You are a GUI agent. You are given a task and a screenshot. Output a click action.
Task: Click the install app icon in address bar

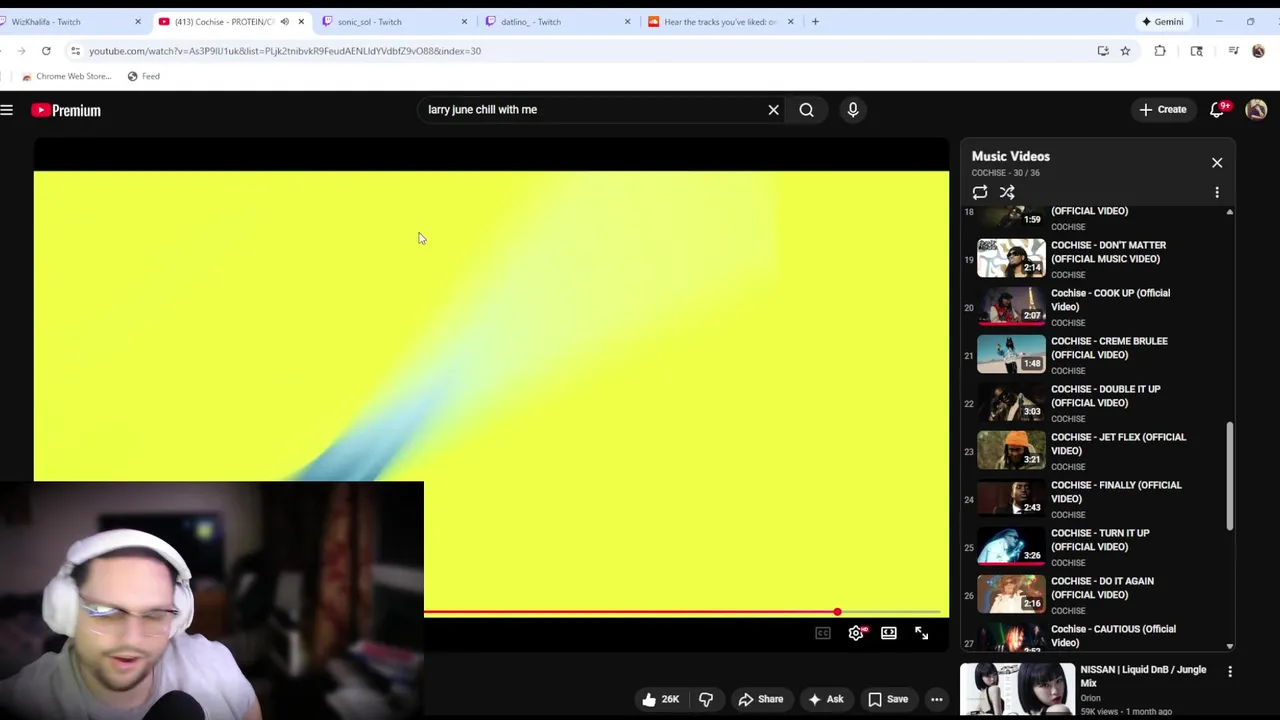(x=1103, y=51)
